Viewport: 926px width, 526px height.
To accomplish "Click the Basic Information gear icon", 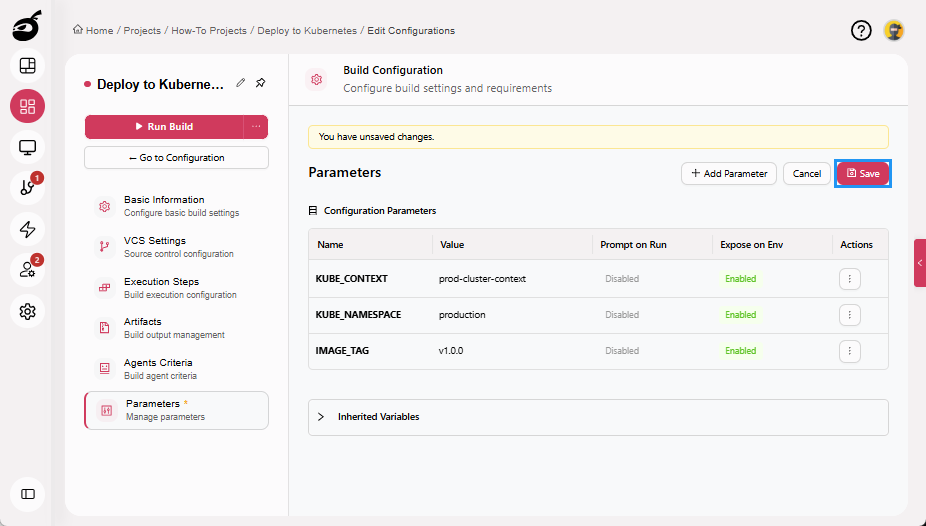I will (x=105, y=206).
